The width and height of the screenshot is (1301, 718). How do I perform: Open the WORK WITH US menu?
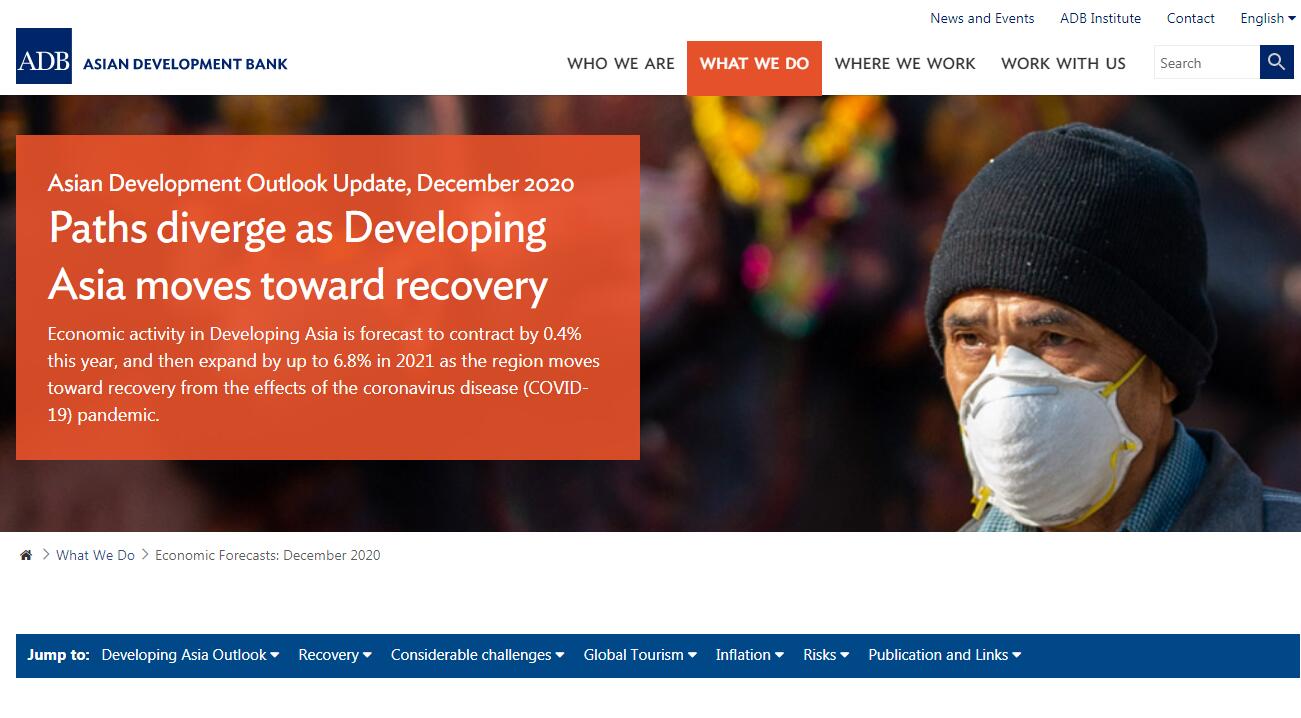(1063, 64)
